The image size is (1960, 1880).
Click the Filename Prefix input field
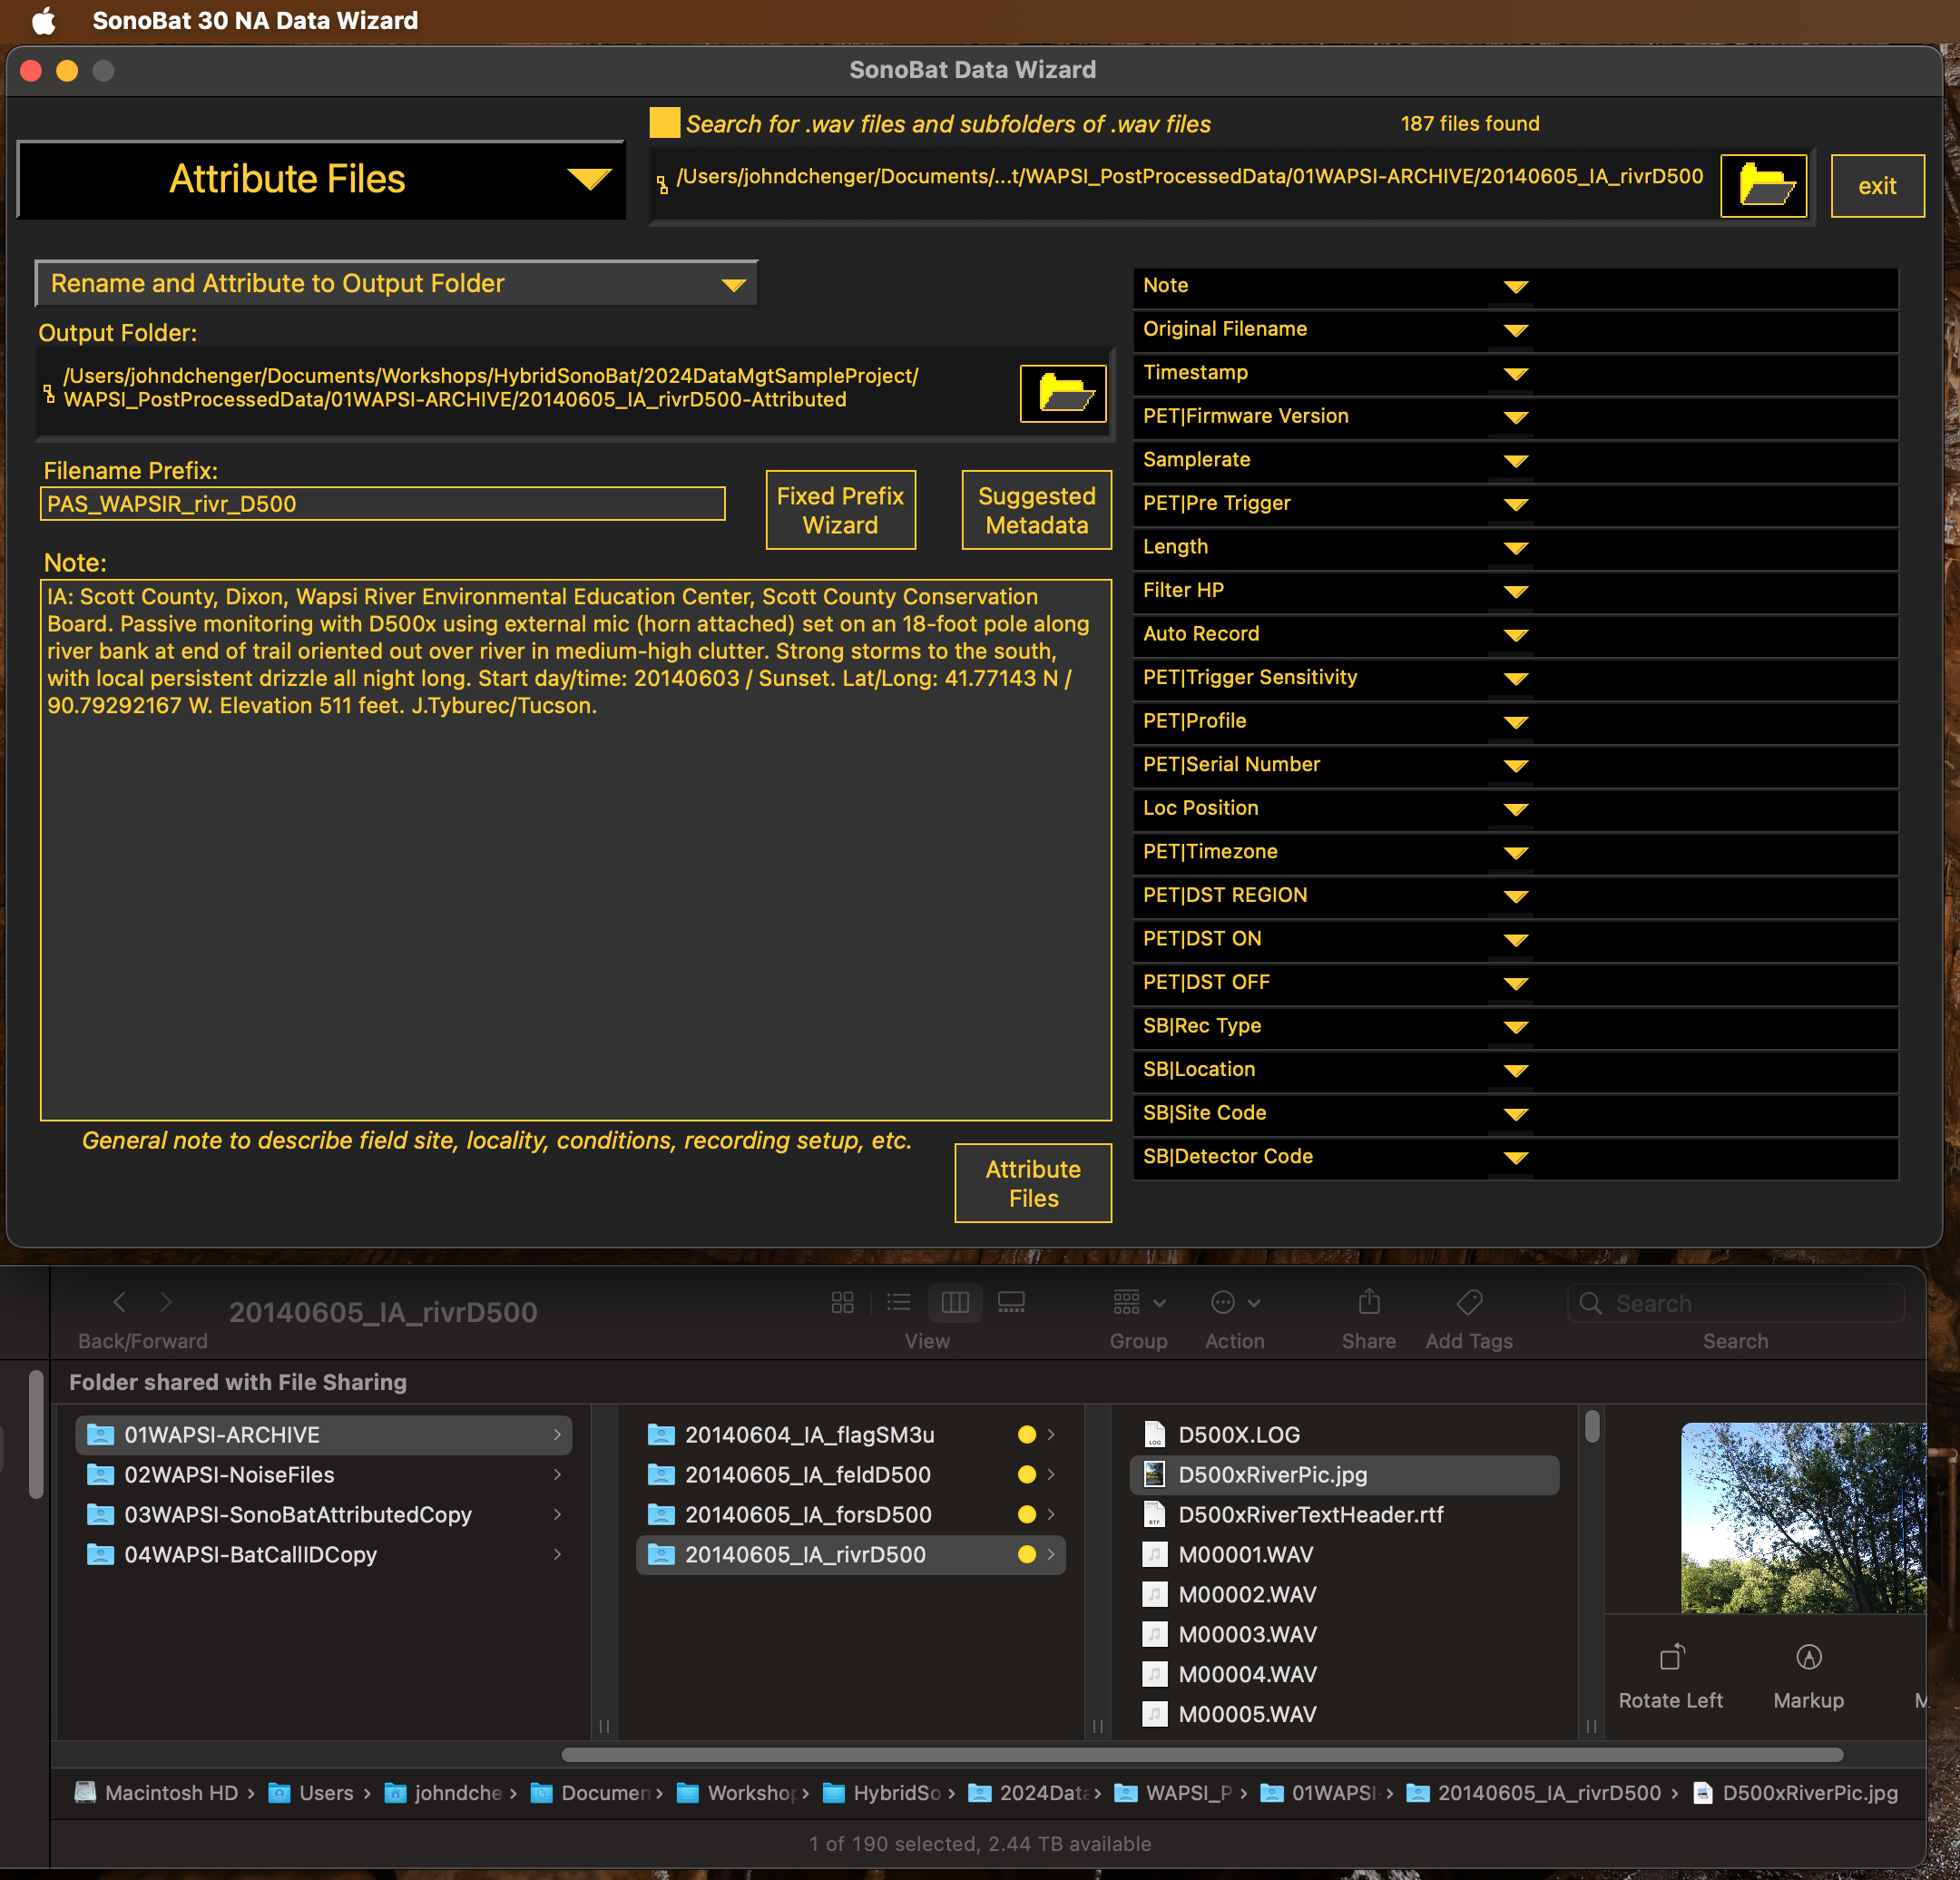[382, 504]
